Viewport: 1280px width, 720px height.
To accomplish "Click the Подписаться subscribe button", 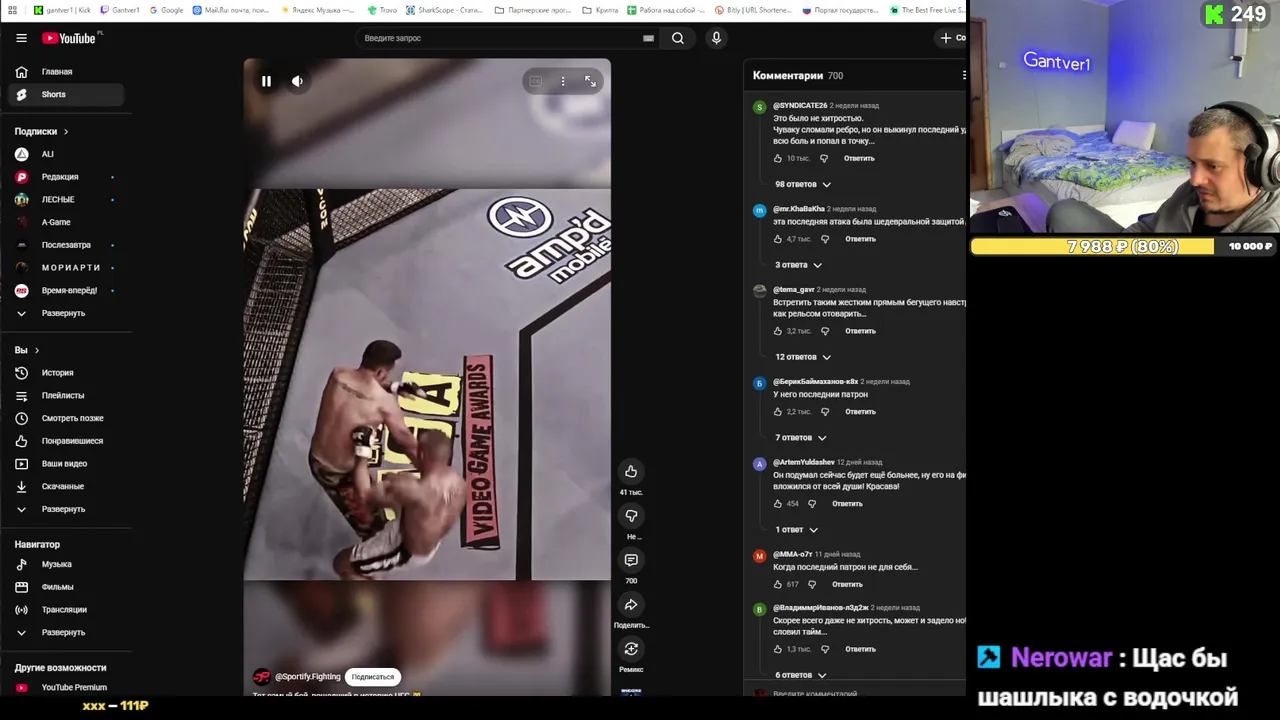I will tap(373, 677).
